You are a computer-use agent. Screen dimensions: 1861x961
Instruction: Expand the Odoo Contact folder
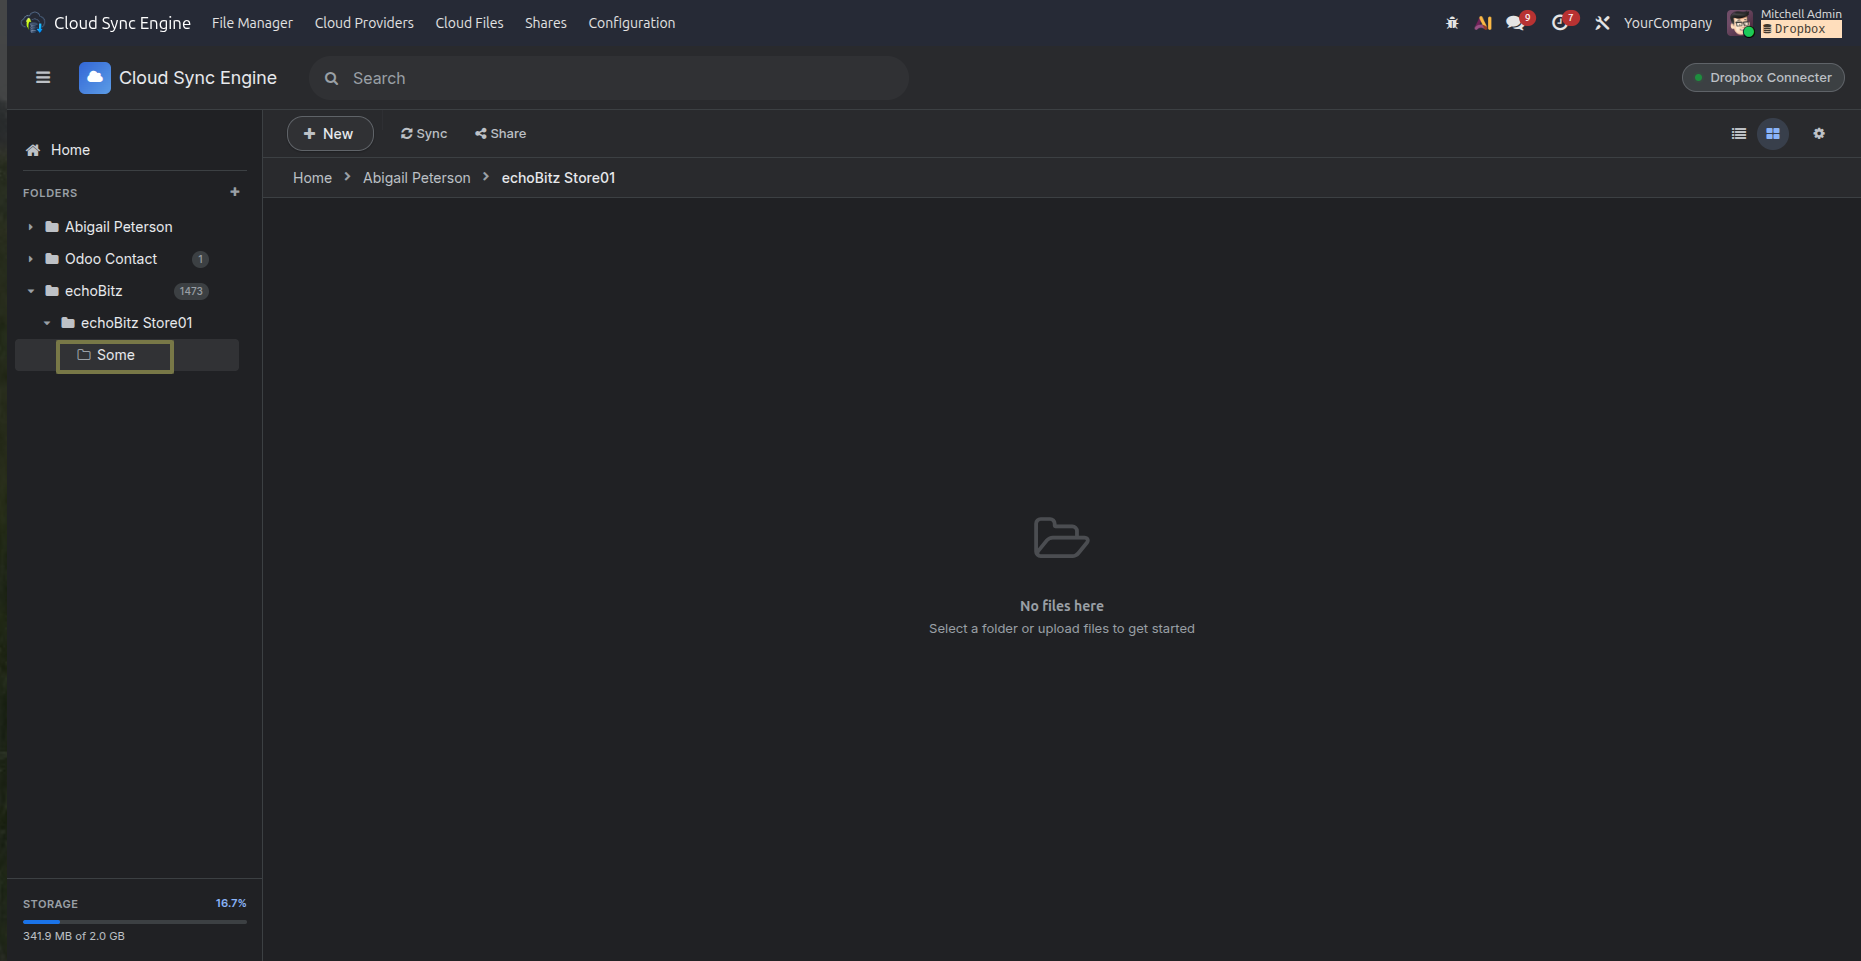point(31,259)
